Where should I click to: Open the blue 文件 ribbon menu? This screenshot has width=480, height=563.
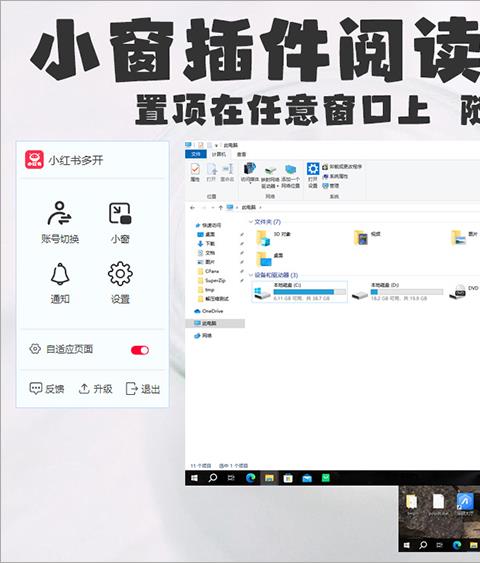[196, 154]
